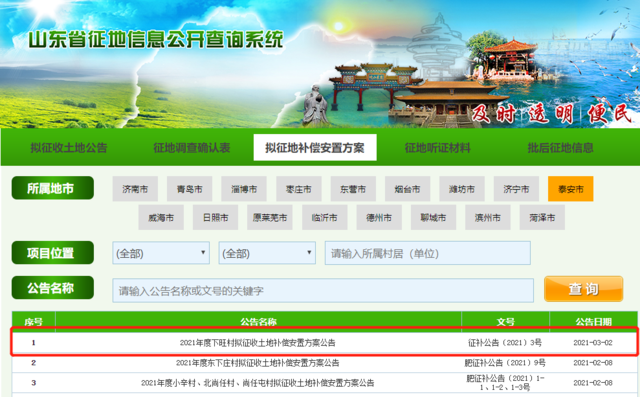Pick 潍坊市 city filter

[462, 189]
